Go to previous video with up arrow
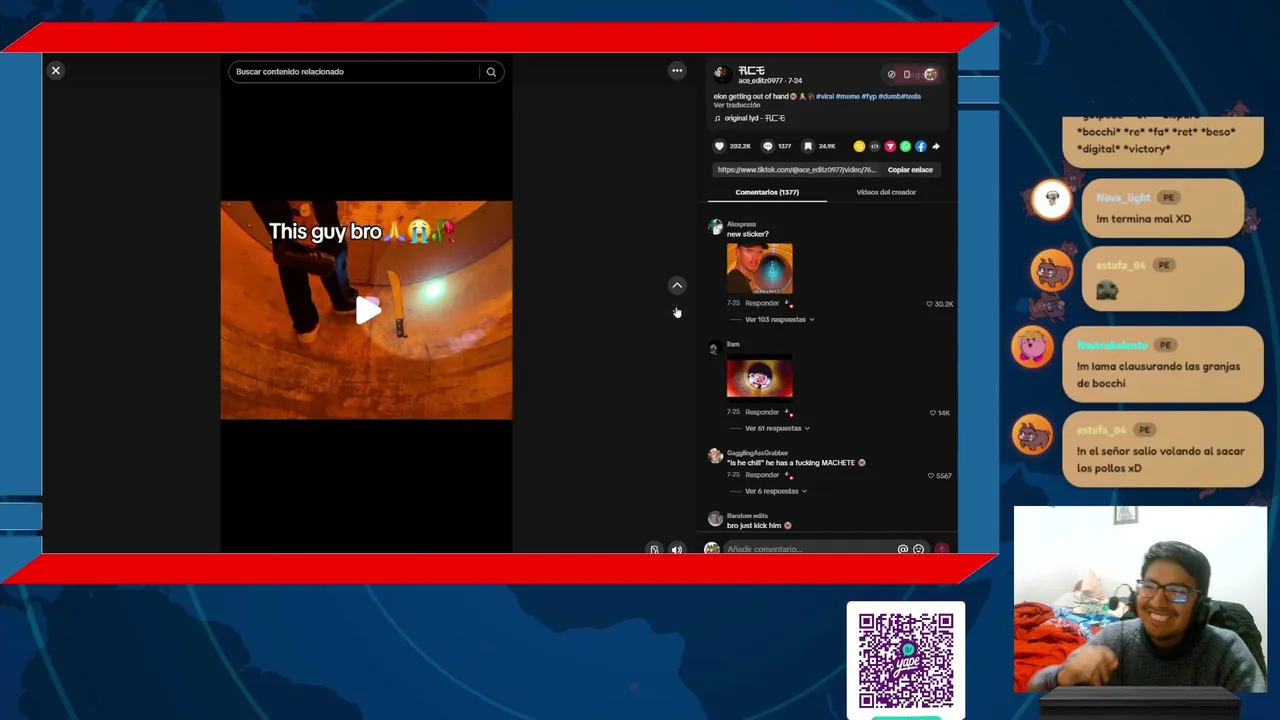The image size is (1280, 720). [x=677, y=285]
